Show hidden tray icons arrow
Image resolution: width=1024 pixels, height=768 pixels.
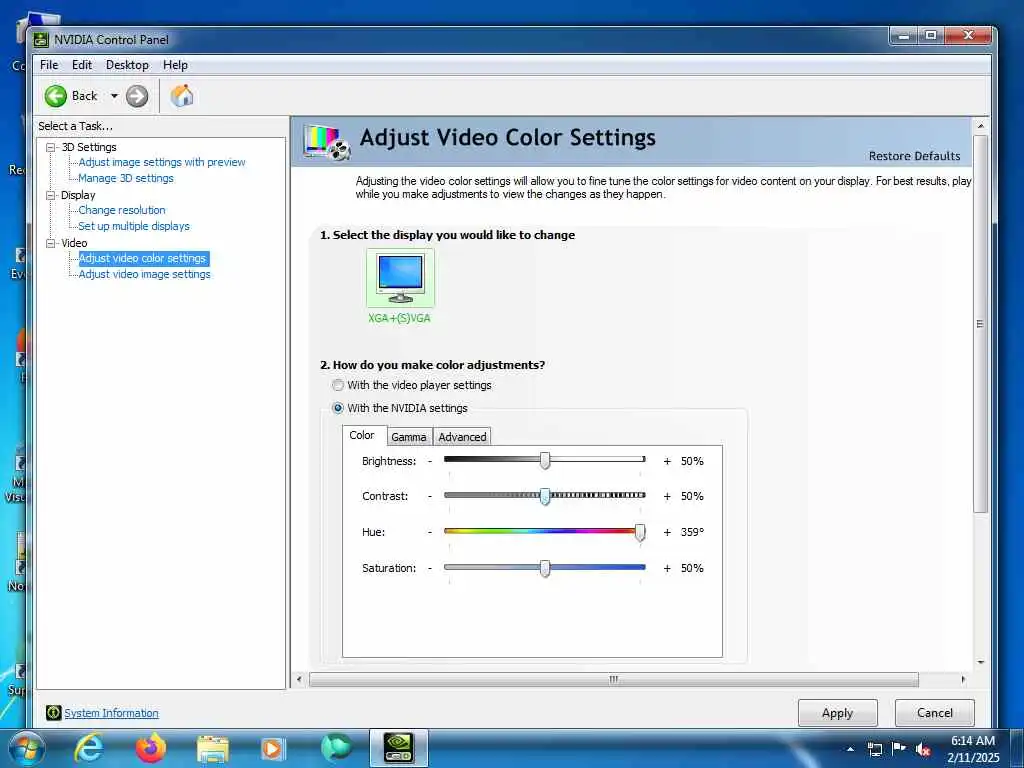(850, 749)
